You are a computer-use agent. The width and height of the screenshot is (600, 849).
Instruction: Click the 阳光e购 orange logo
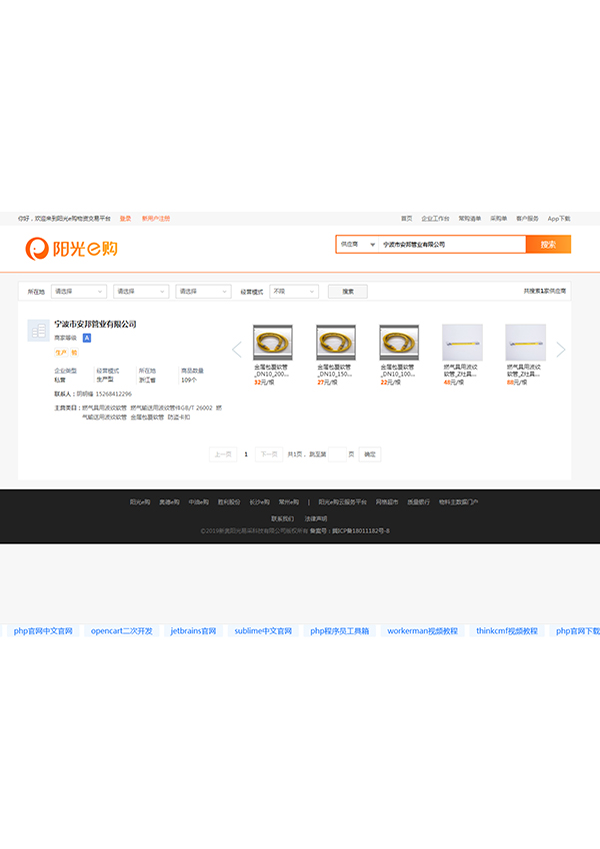tap(71, 249)
